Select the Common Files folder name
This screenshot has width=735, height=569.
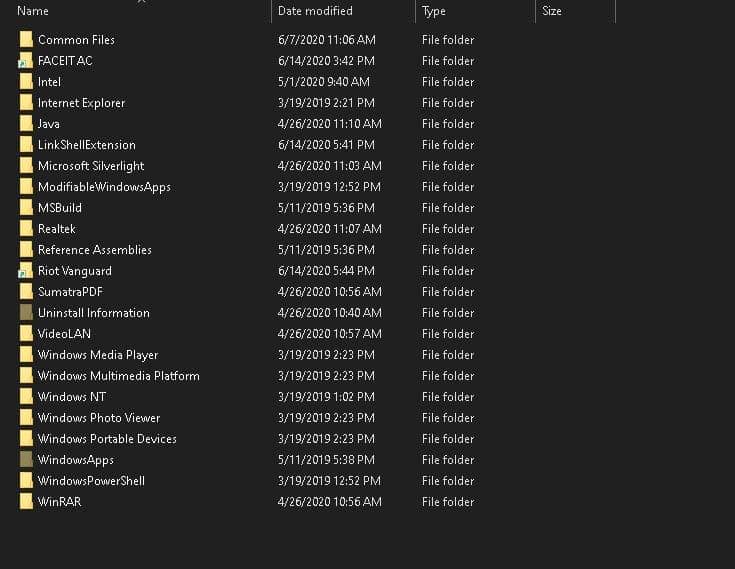point(76,40)
